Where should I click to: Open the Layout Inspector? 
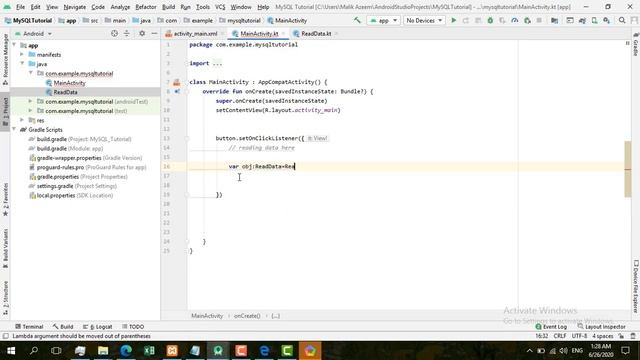[x=601, y=327]
